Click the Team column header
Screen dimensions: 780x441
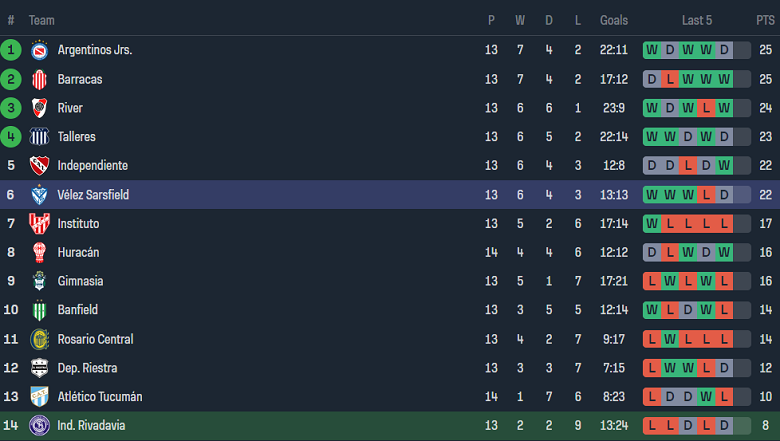tap(42, 20)
